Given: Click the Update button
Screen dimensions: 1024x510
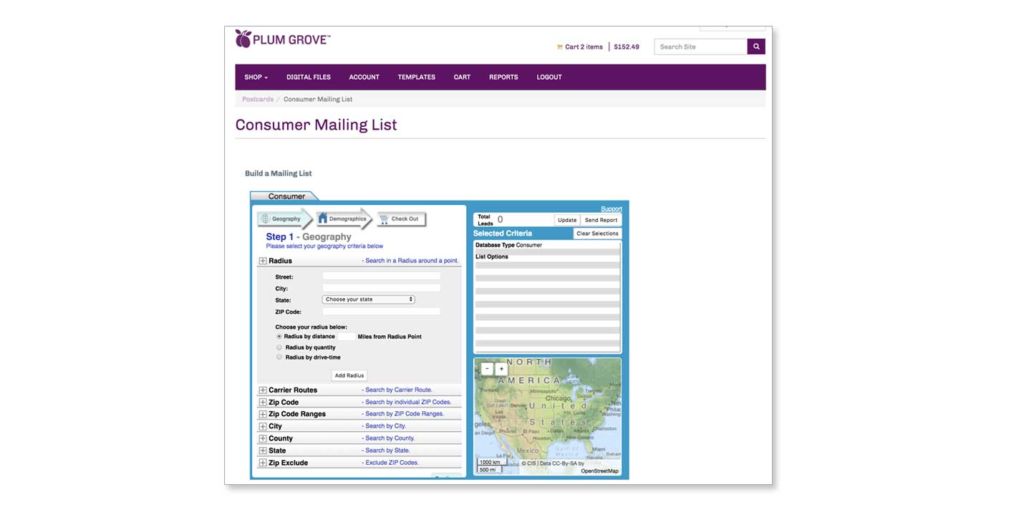Looking at the screenshot, I should pos(567,220).
